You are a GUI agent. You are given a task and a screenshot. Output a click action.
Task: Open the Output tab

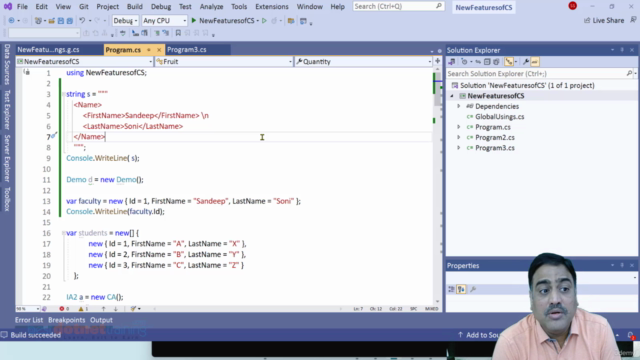pyautogui.click(x=101, y=320)
